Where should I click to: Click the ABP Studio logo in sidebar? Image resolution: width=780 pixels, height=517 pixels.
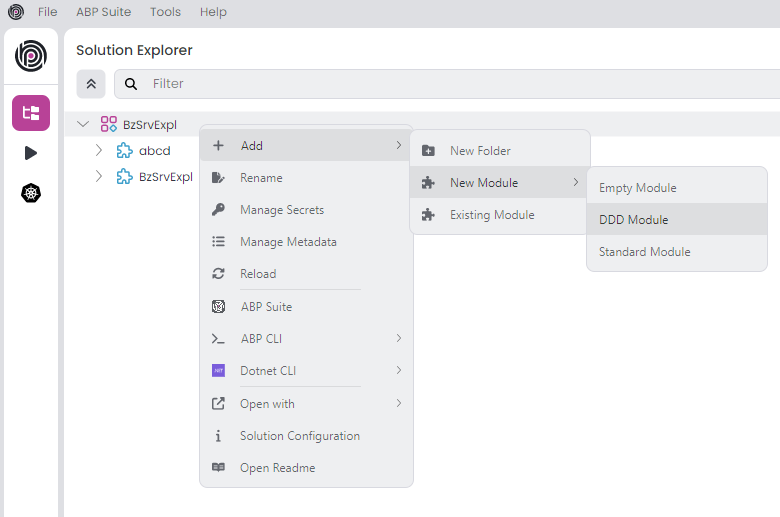tap(31, 56)
